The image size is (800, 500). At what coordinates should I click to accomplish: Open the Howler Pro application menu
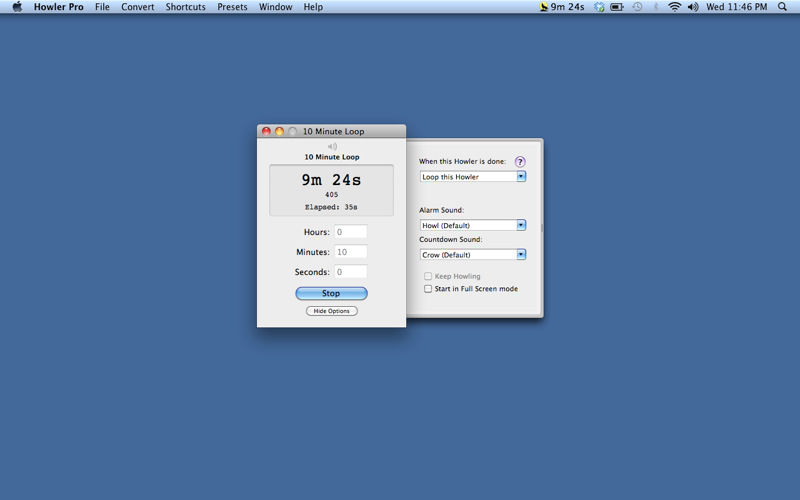pyautogui.click(x=59, y=7)
